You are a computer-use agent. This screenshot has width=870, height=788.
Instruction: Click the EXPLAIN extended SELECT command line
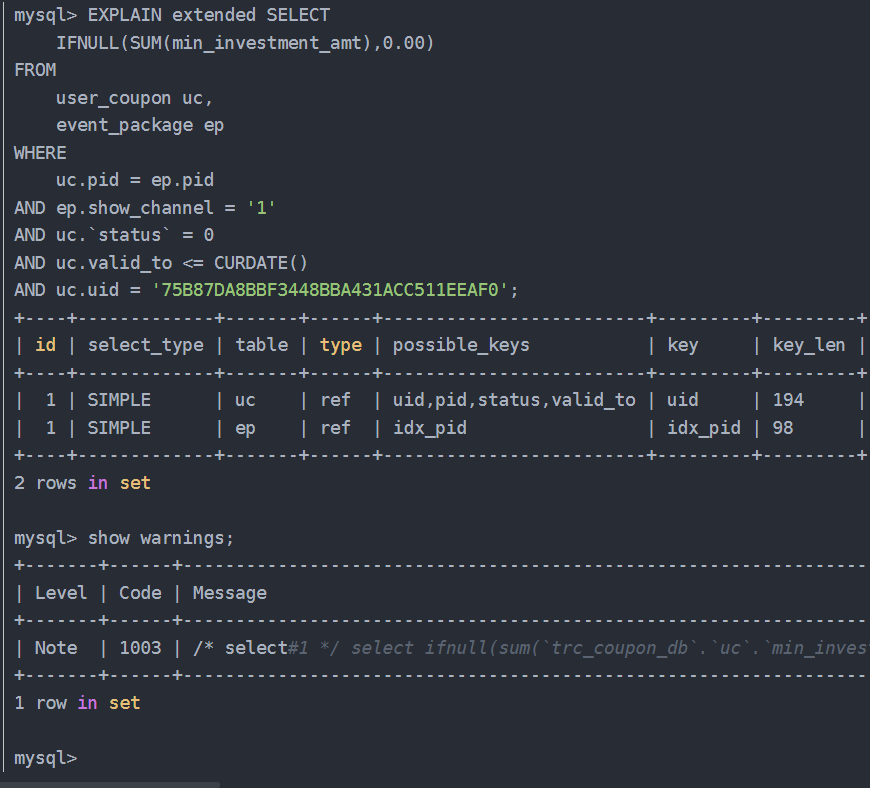click(172, 16)
